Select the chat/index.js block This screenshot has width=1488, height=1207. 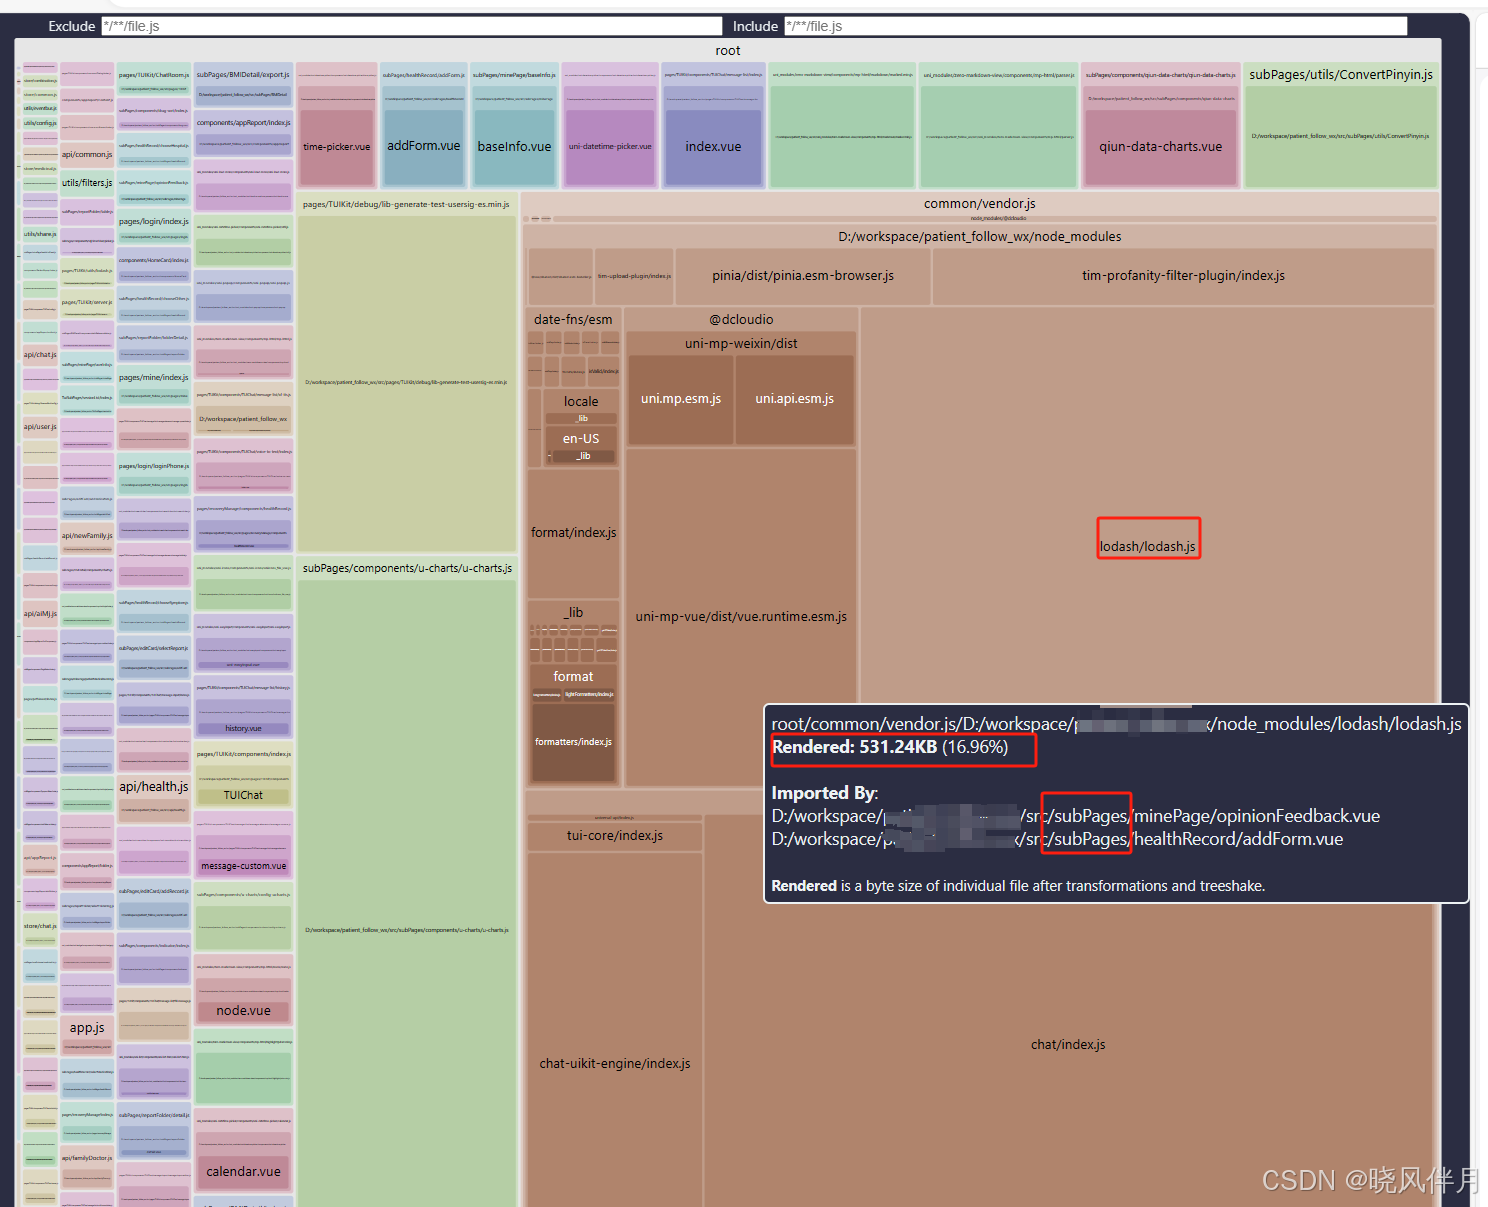click(1068, 1045)
